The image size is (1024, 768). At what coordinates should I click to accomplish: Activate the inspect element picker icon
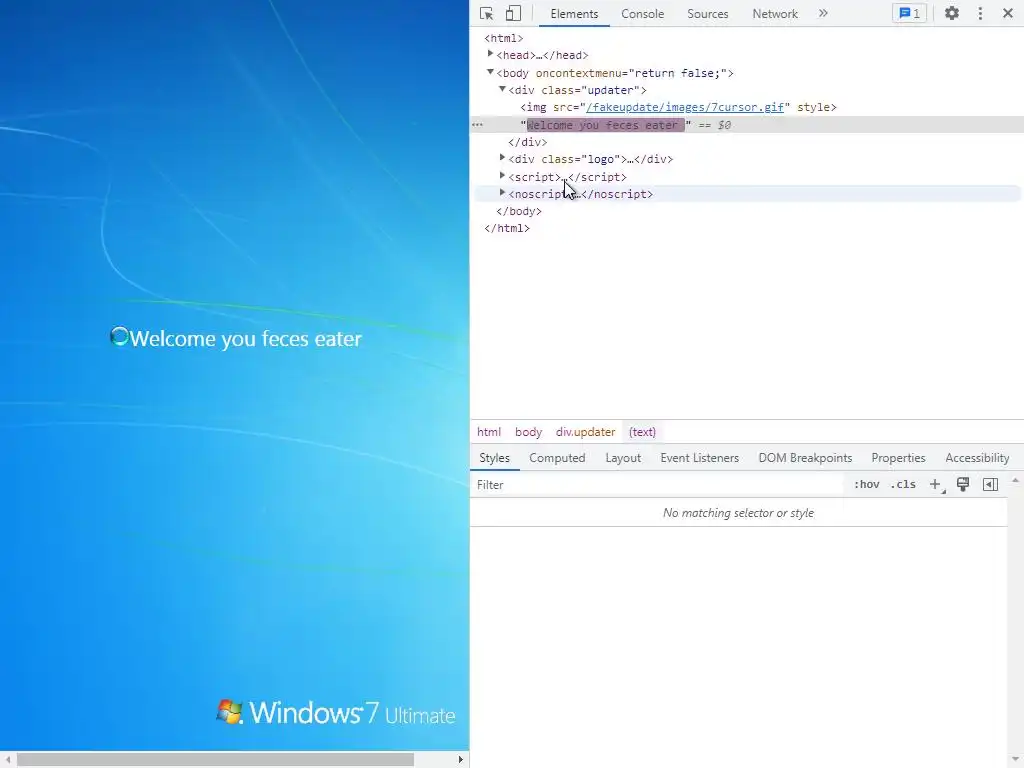[487, 13]
